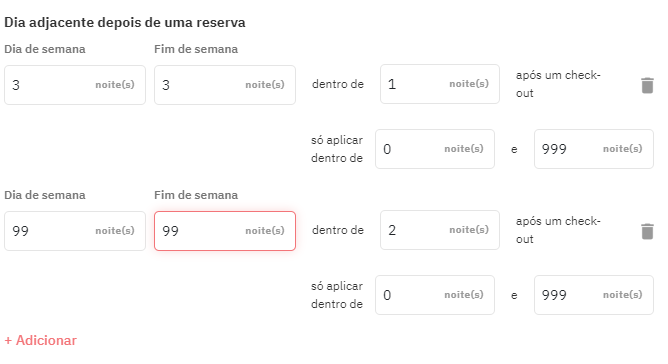
Task: Edit the 0 nights field in the 3-night rule
Action: coord(435,149)
